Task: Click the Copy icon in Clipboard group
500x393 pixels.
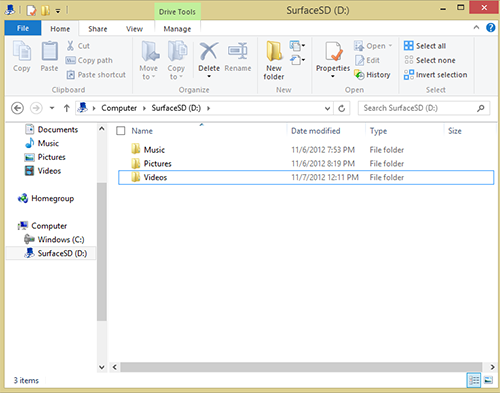Action: click(22, 51)
